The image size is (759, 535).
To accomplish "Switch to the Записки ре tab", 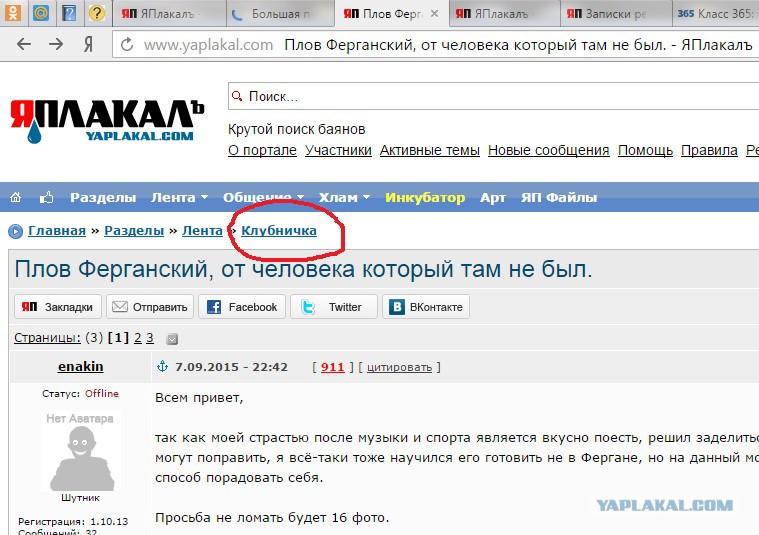I will 616,14.
